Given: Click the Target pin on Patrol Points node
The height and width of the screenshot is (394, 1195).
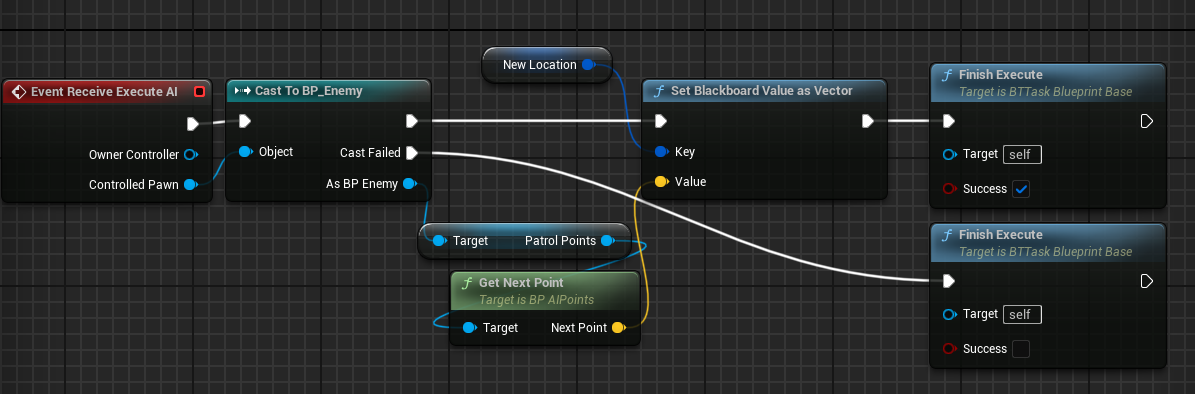Looking at the screenshot, I should [x=439, y=241].
